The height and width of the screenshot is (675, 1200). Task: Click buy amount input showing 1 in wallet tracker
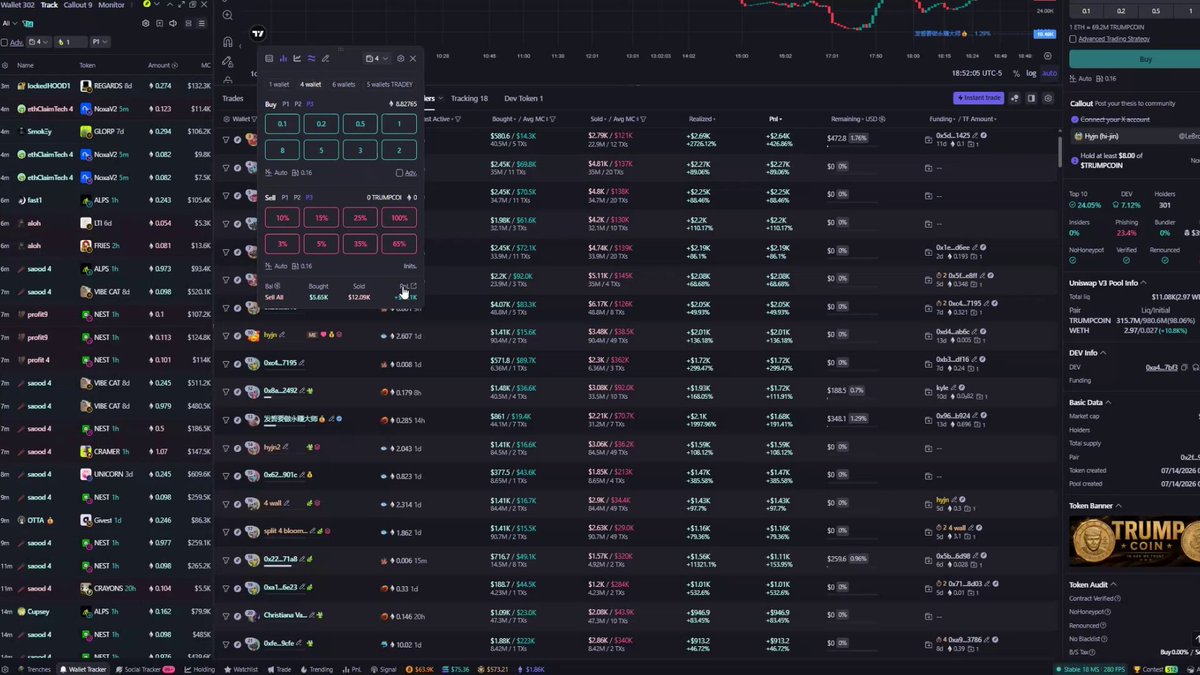(71, 42)
